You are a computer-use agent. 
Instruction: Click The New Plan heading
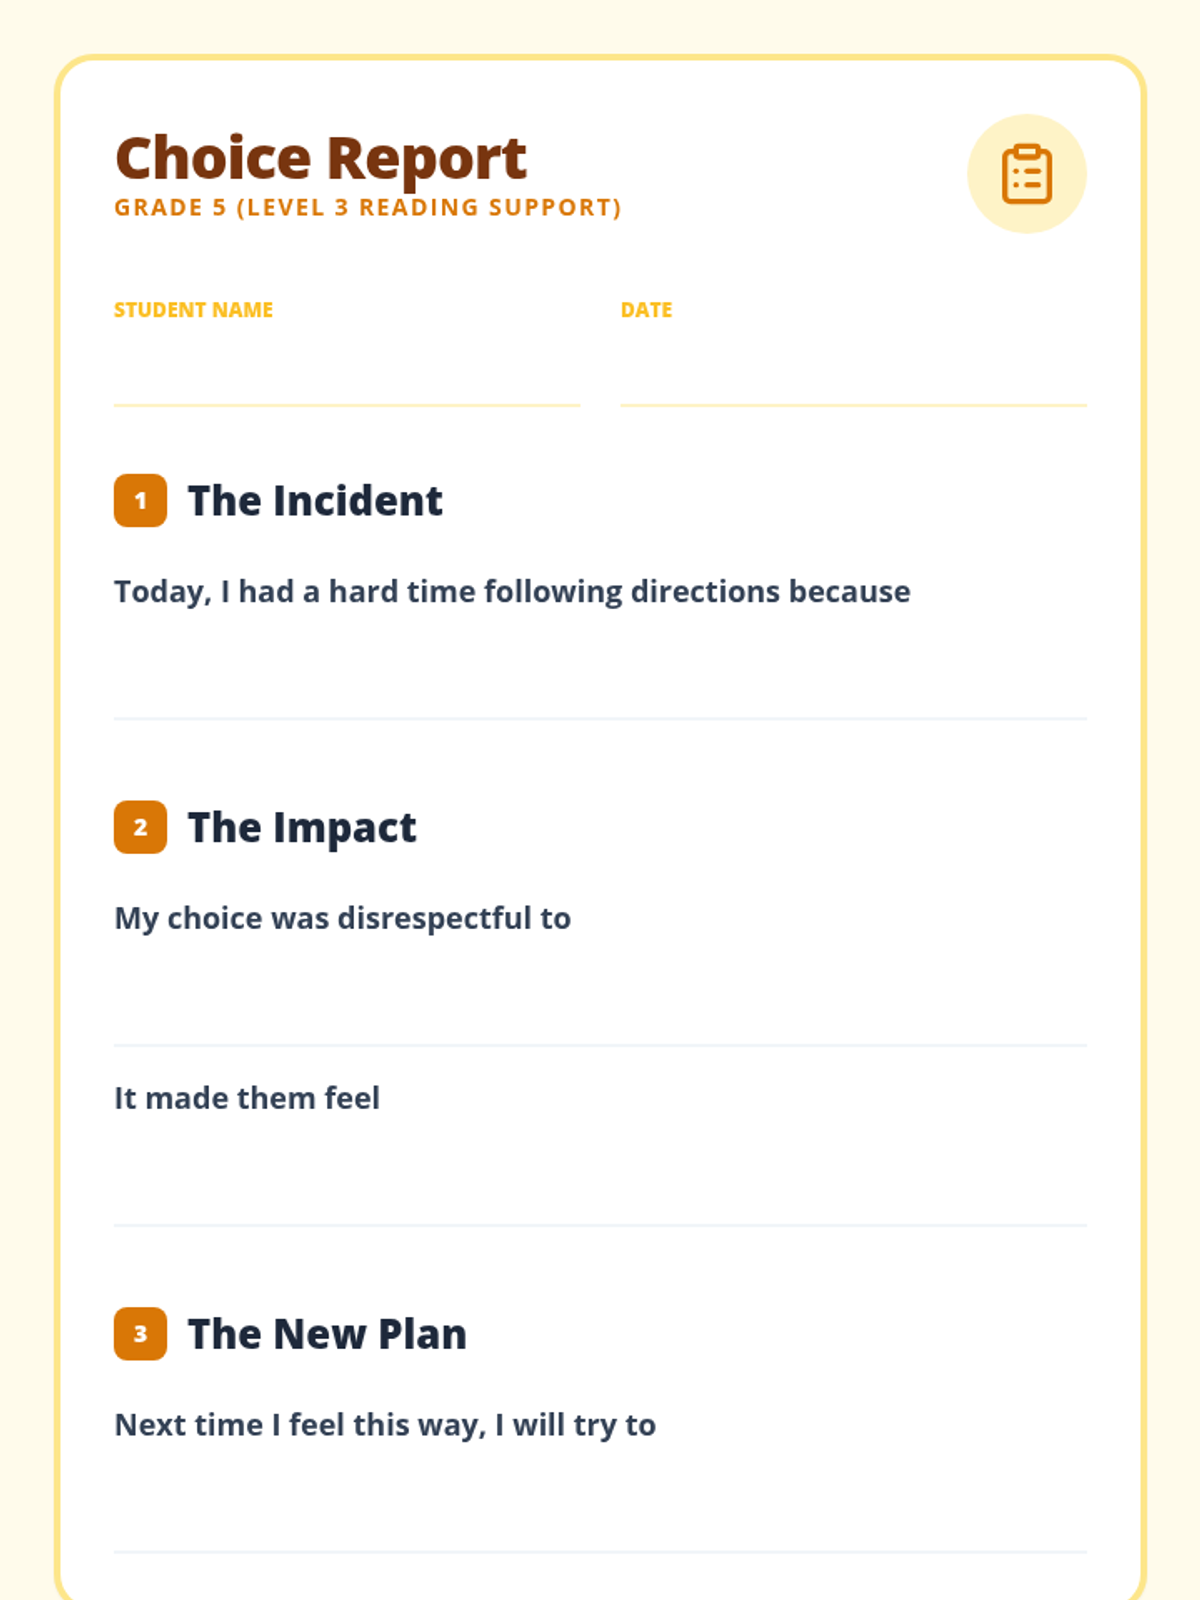327,1335
